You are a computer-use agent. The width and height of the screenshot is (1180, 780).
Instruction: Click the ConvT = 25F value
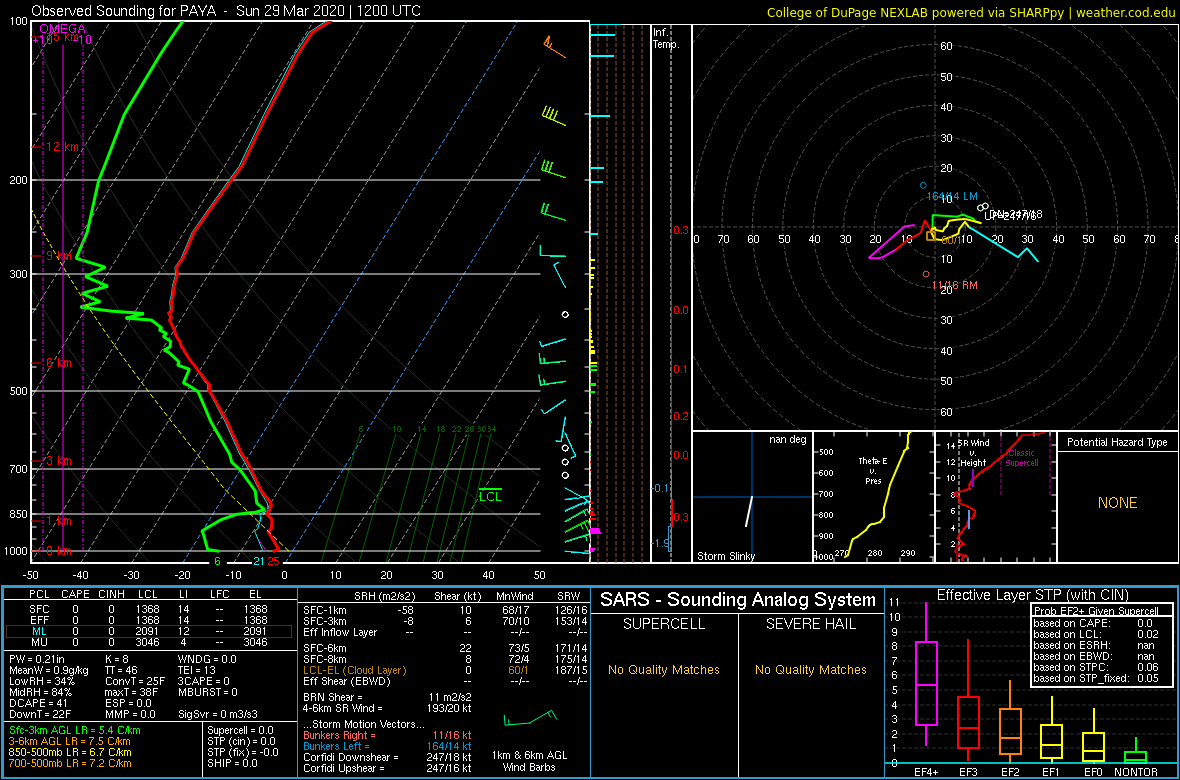135,682
